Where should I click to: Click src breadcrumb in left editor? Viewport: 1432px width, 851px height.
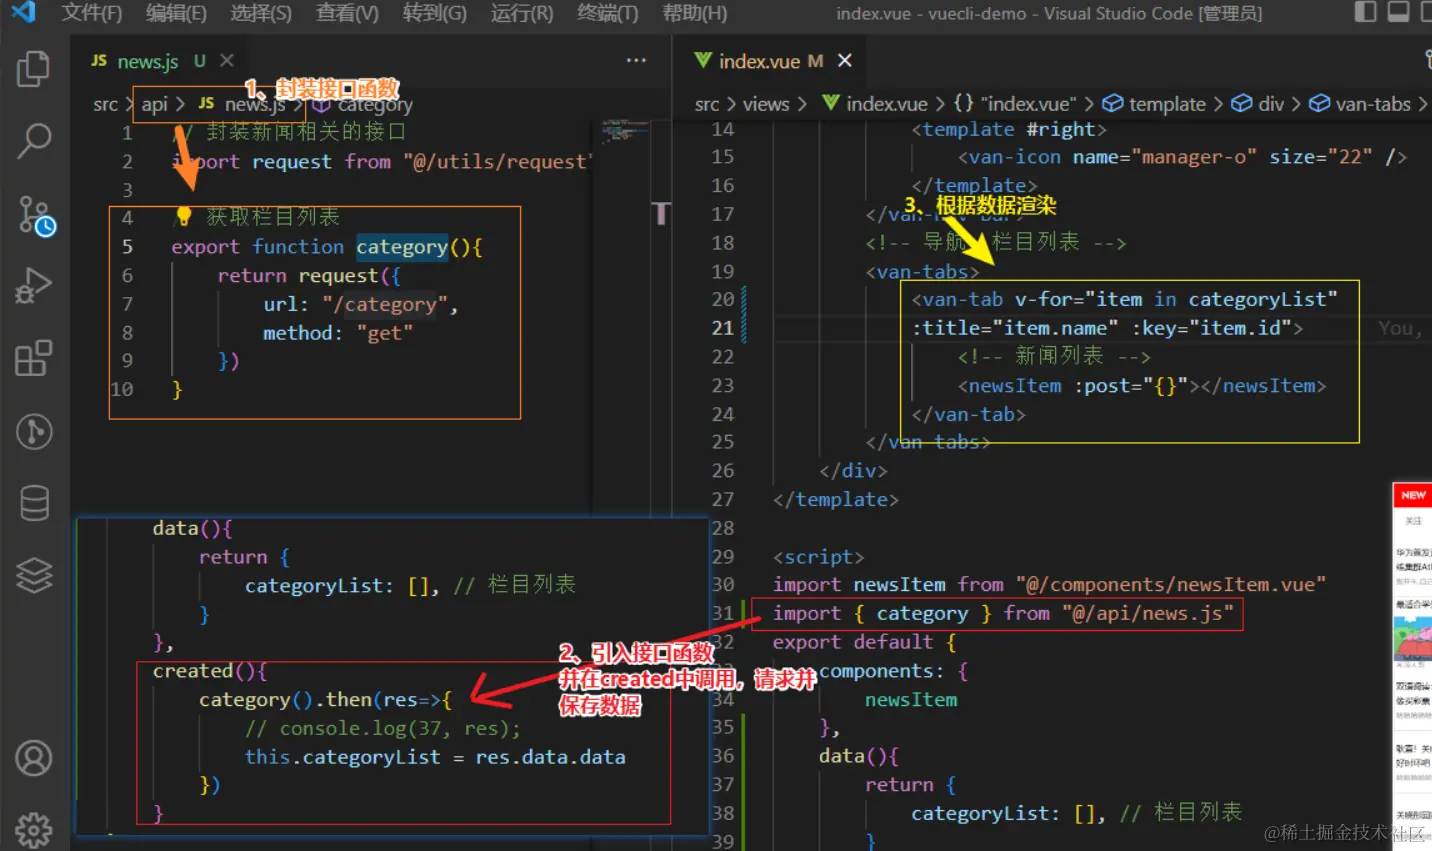click(x=105, y=104)
